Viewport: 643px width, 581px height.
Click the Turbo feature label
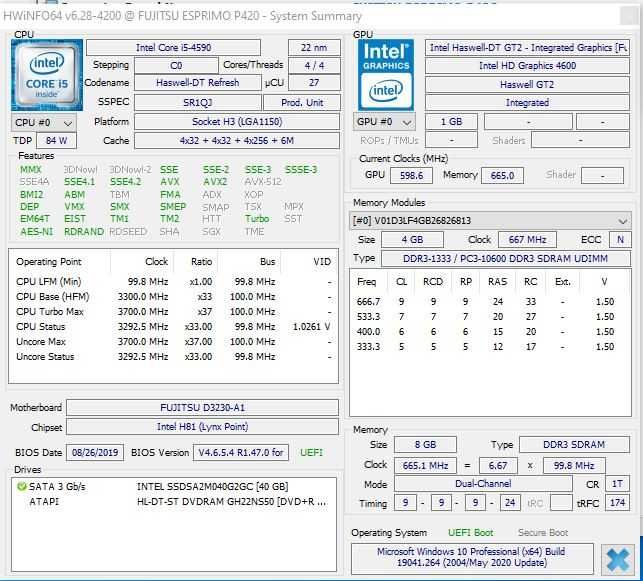point(257,219)
